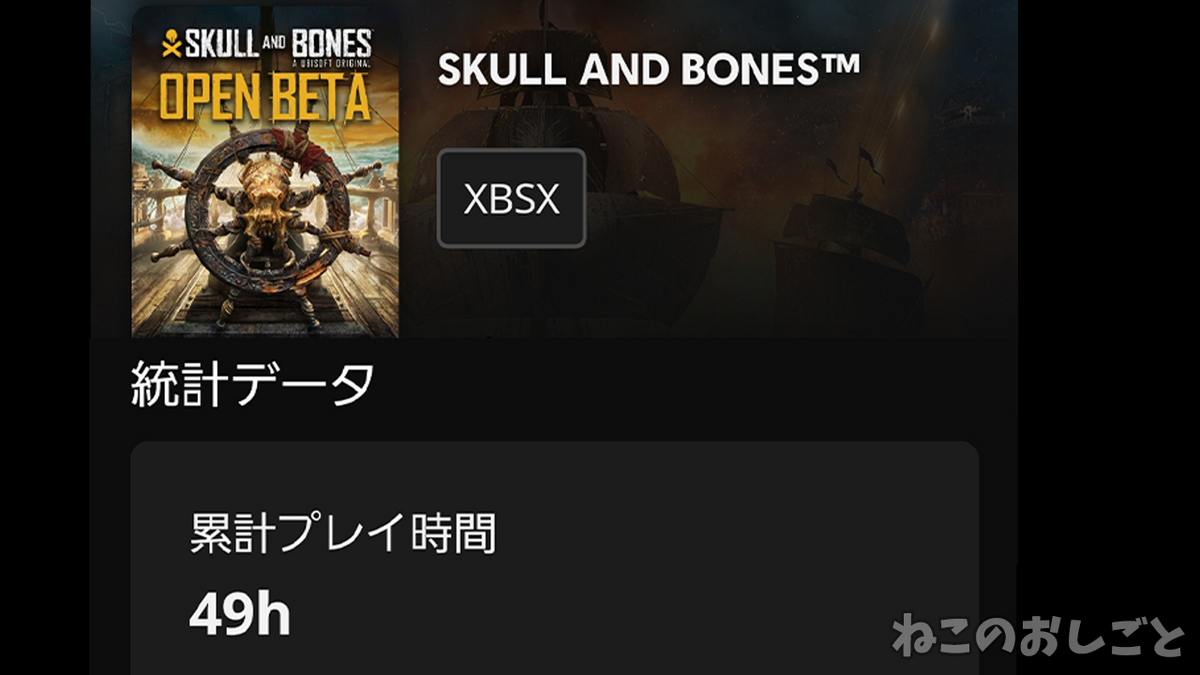Click the statistics card panel

point(555,558)
